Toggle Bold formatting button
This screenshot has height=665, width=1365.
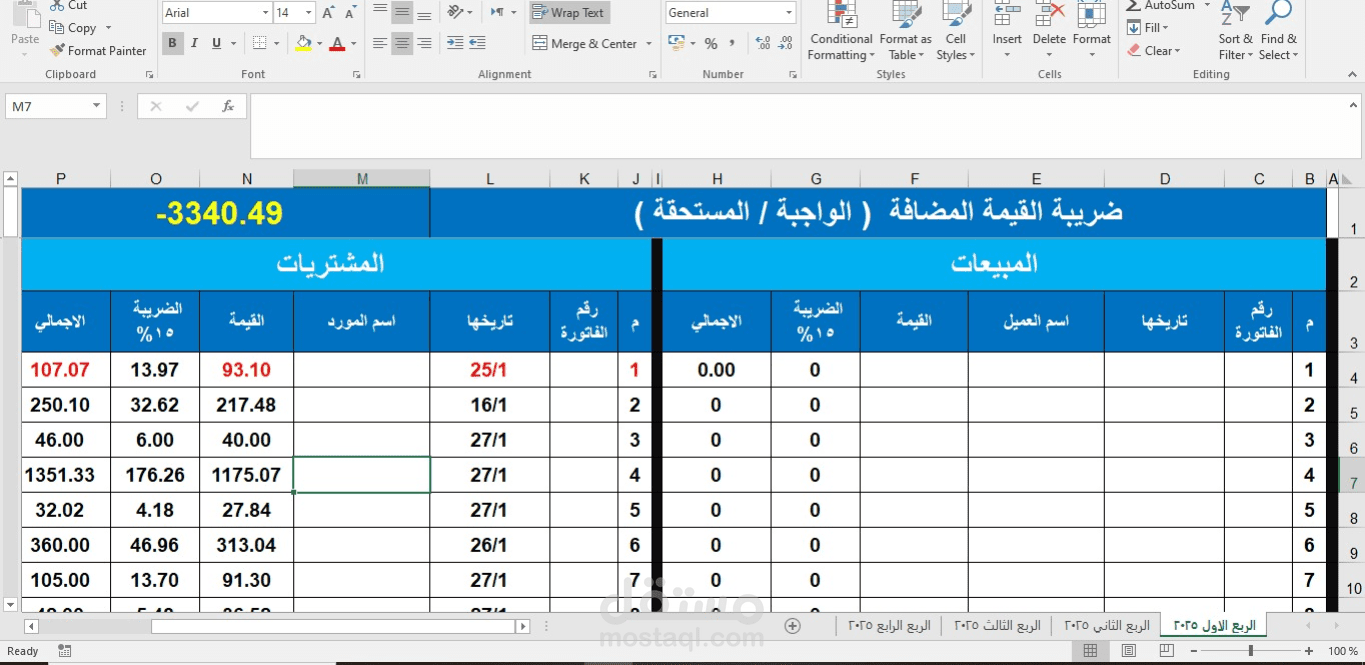coord(172,43)
